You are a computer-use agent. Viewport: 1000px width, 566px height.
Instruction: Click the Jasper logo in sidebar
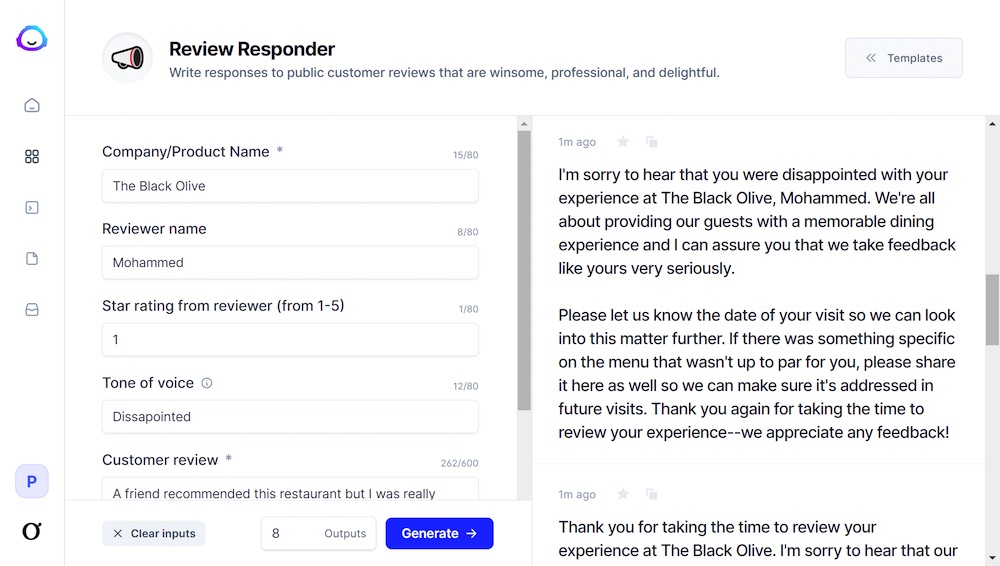pyautogui.click(x=31, y=39)
